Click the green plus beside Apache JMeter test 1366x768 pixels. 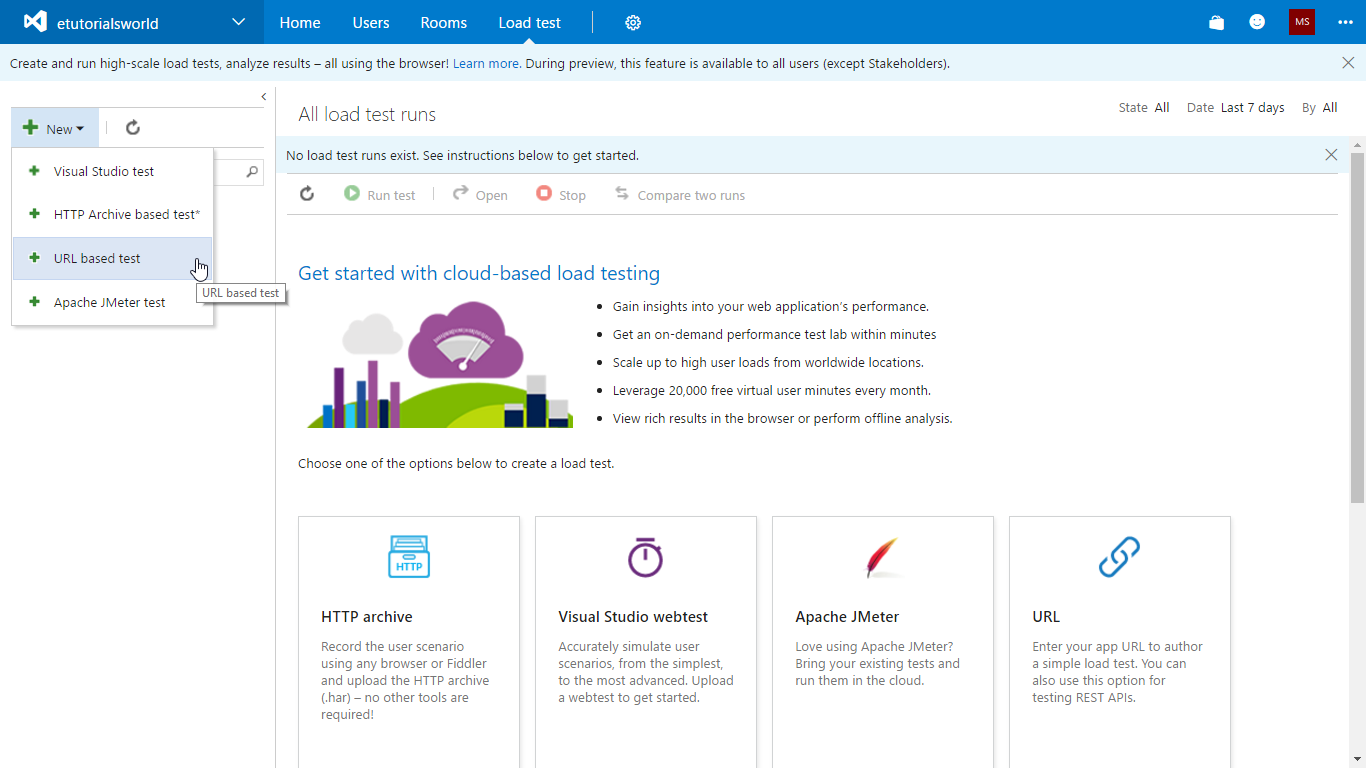34,302
